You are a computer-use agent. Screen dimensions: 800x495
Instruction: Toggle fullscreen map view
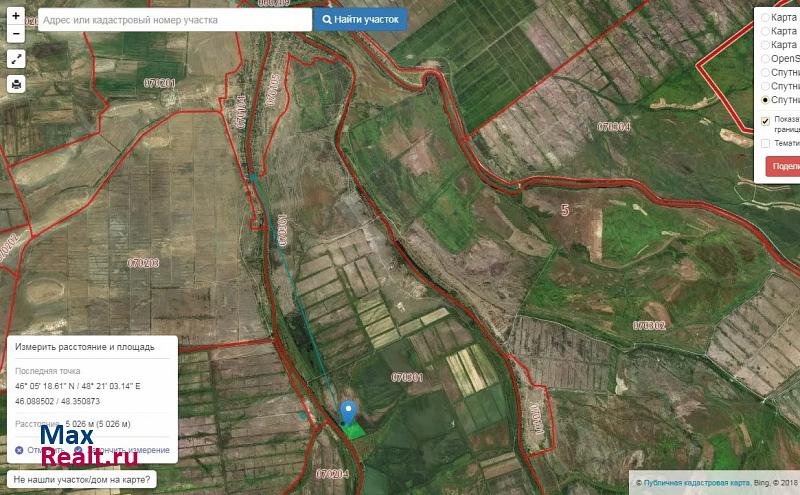(x=16, y=60)
